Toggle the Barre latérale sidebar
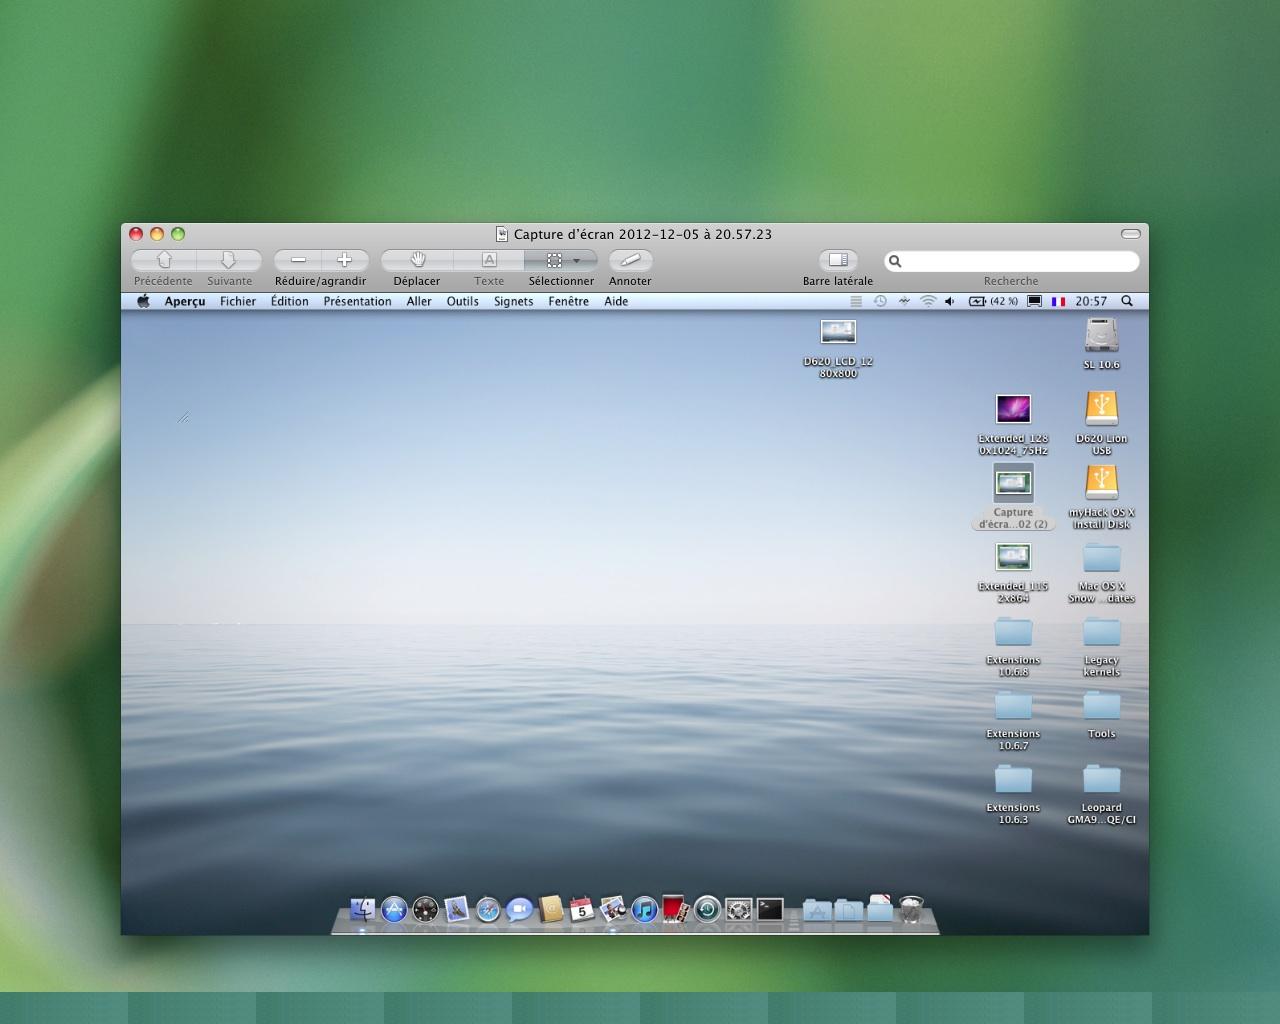The height and width of the screenshot is (1024, 1280). coord(838,260)
